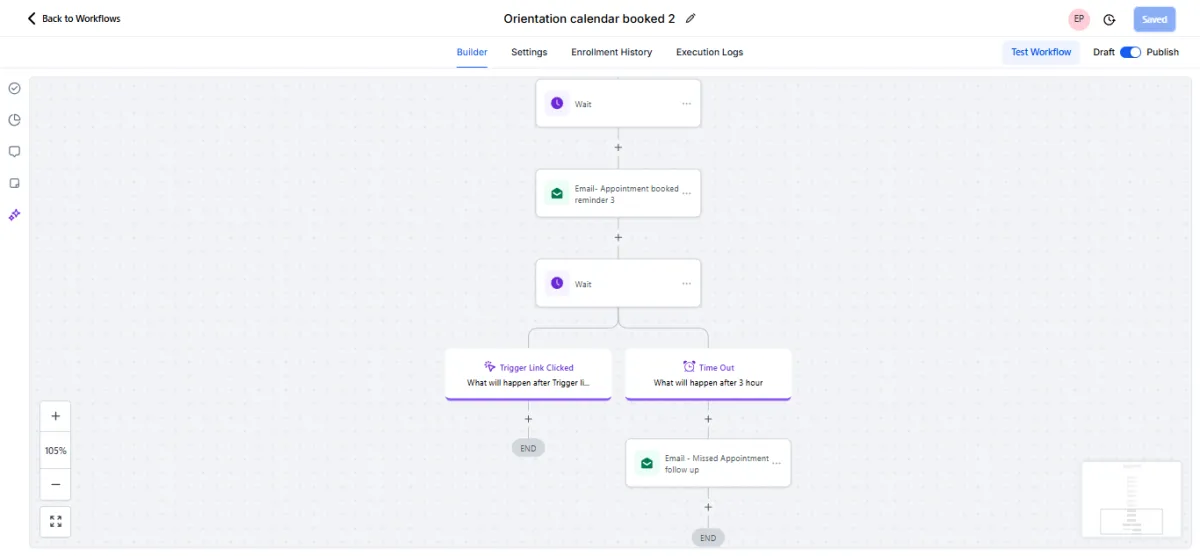Click the AI sparkle icon in sidebar

click(x=15, y=215)
